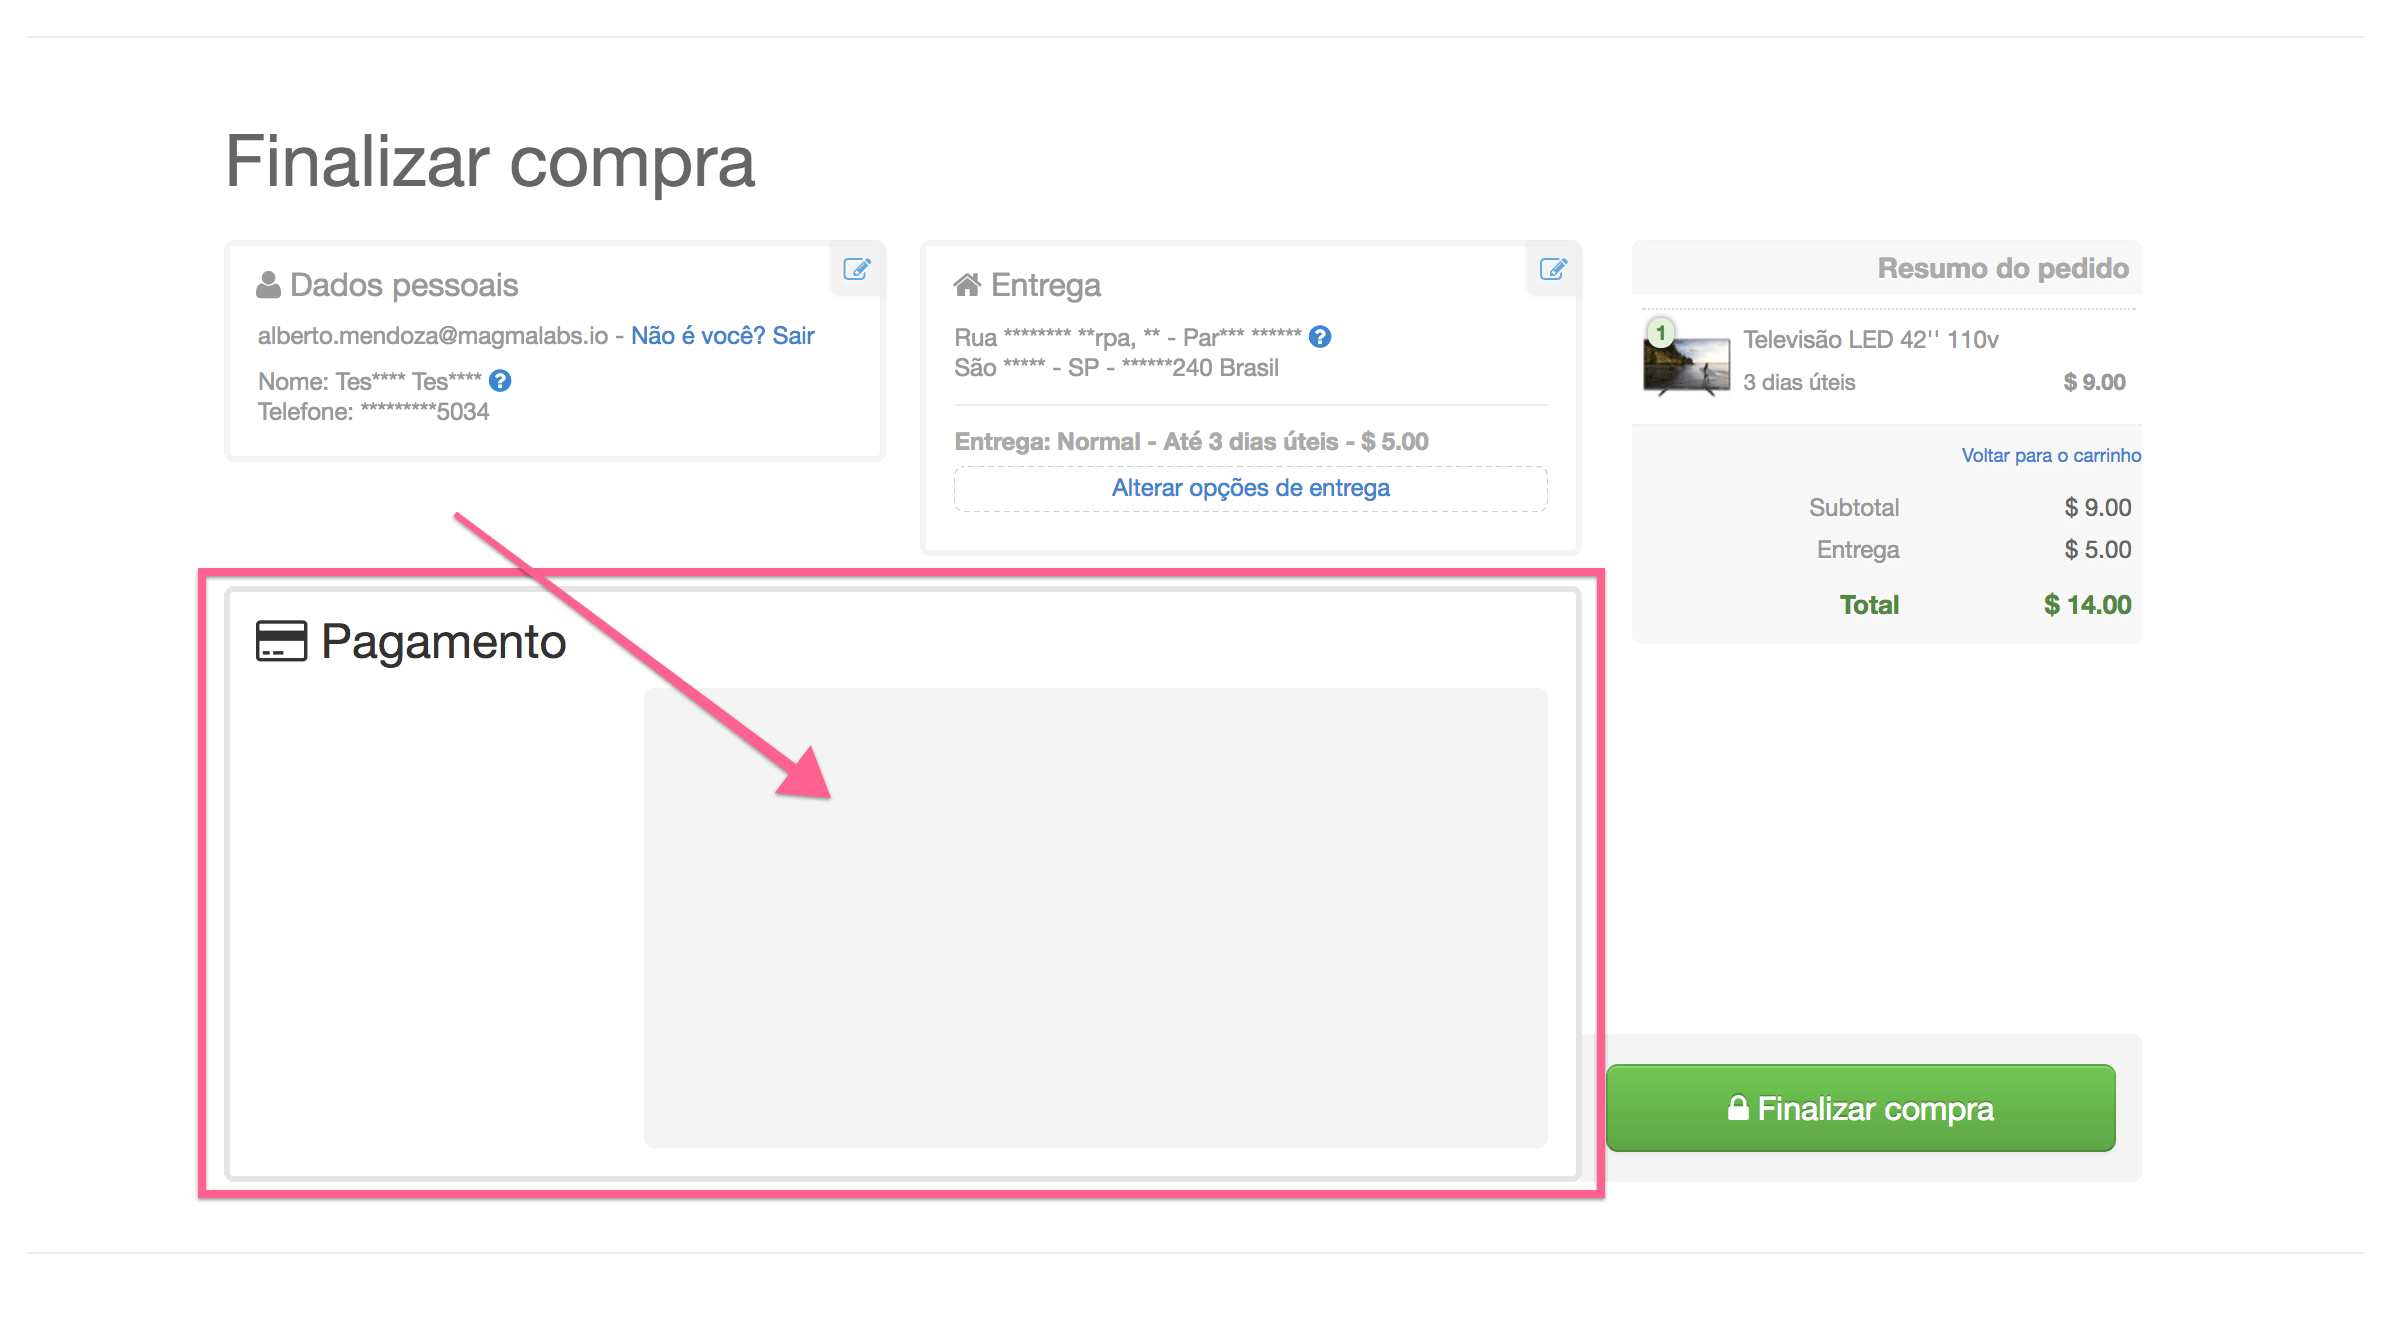2396x1328 pixels.
Task: Go back via 'Voltar para o carrinho'
Action: click(2050, 455)
